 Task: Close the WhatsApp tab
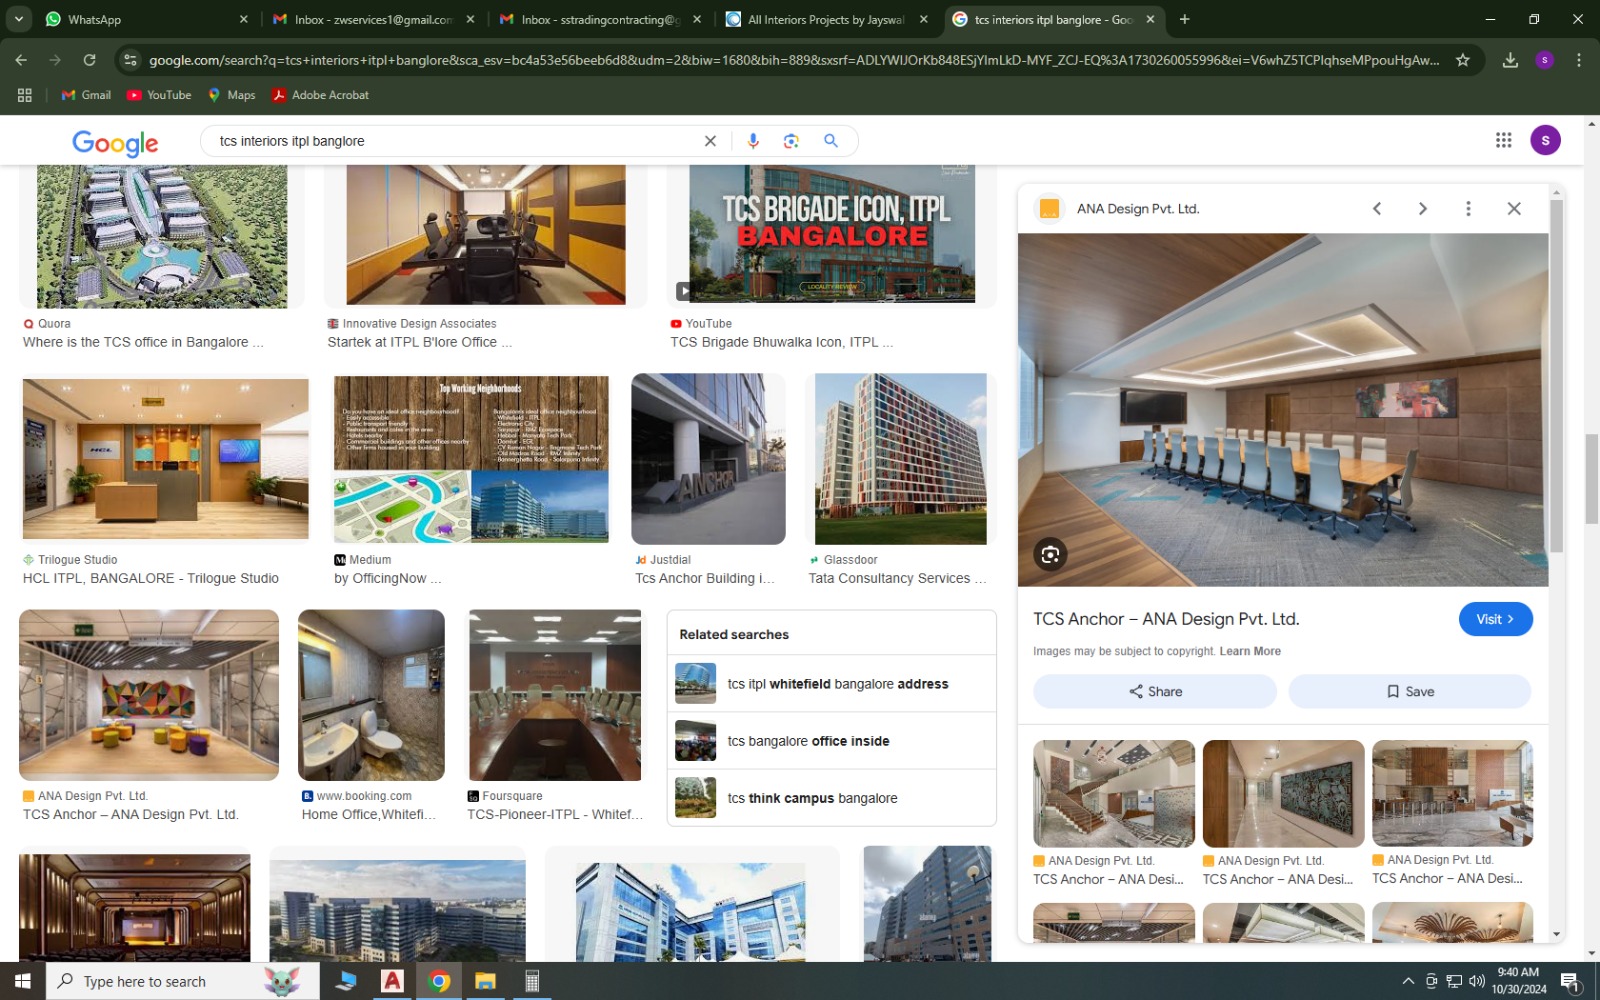pos(244,19)
